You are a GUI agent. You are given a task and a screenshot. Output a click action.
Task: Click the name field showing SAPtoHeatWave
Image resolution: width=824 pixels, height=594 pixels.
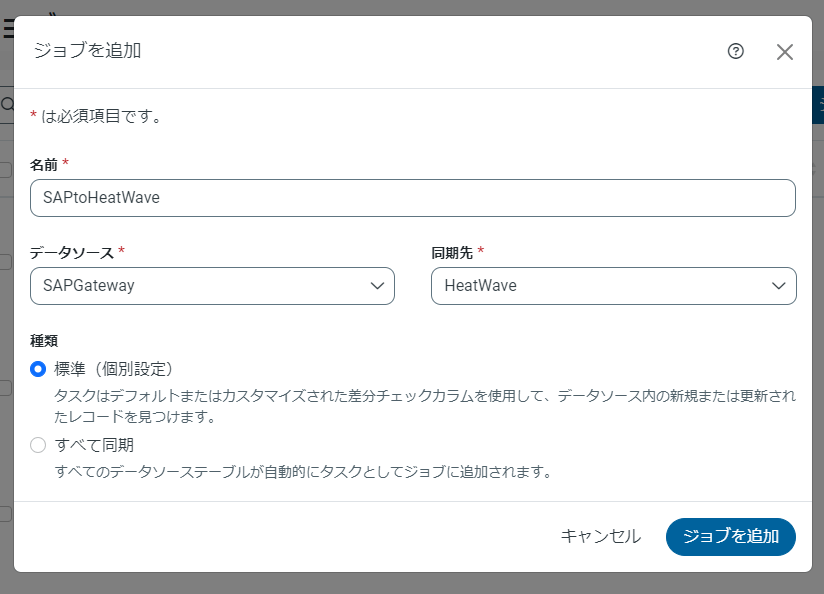pyautogui.click(x=412, y=197)
